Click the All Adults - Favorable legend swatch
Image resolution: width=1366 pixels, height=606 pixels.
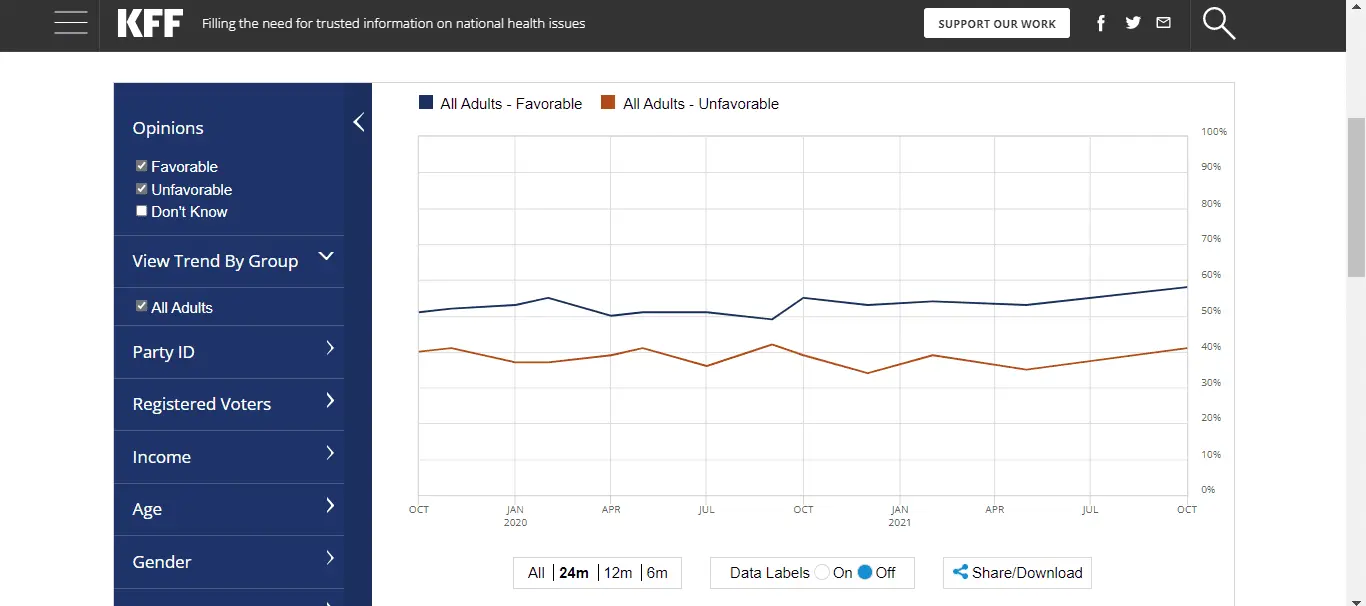click(x=426, y=103)
